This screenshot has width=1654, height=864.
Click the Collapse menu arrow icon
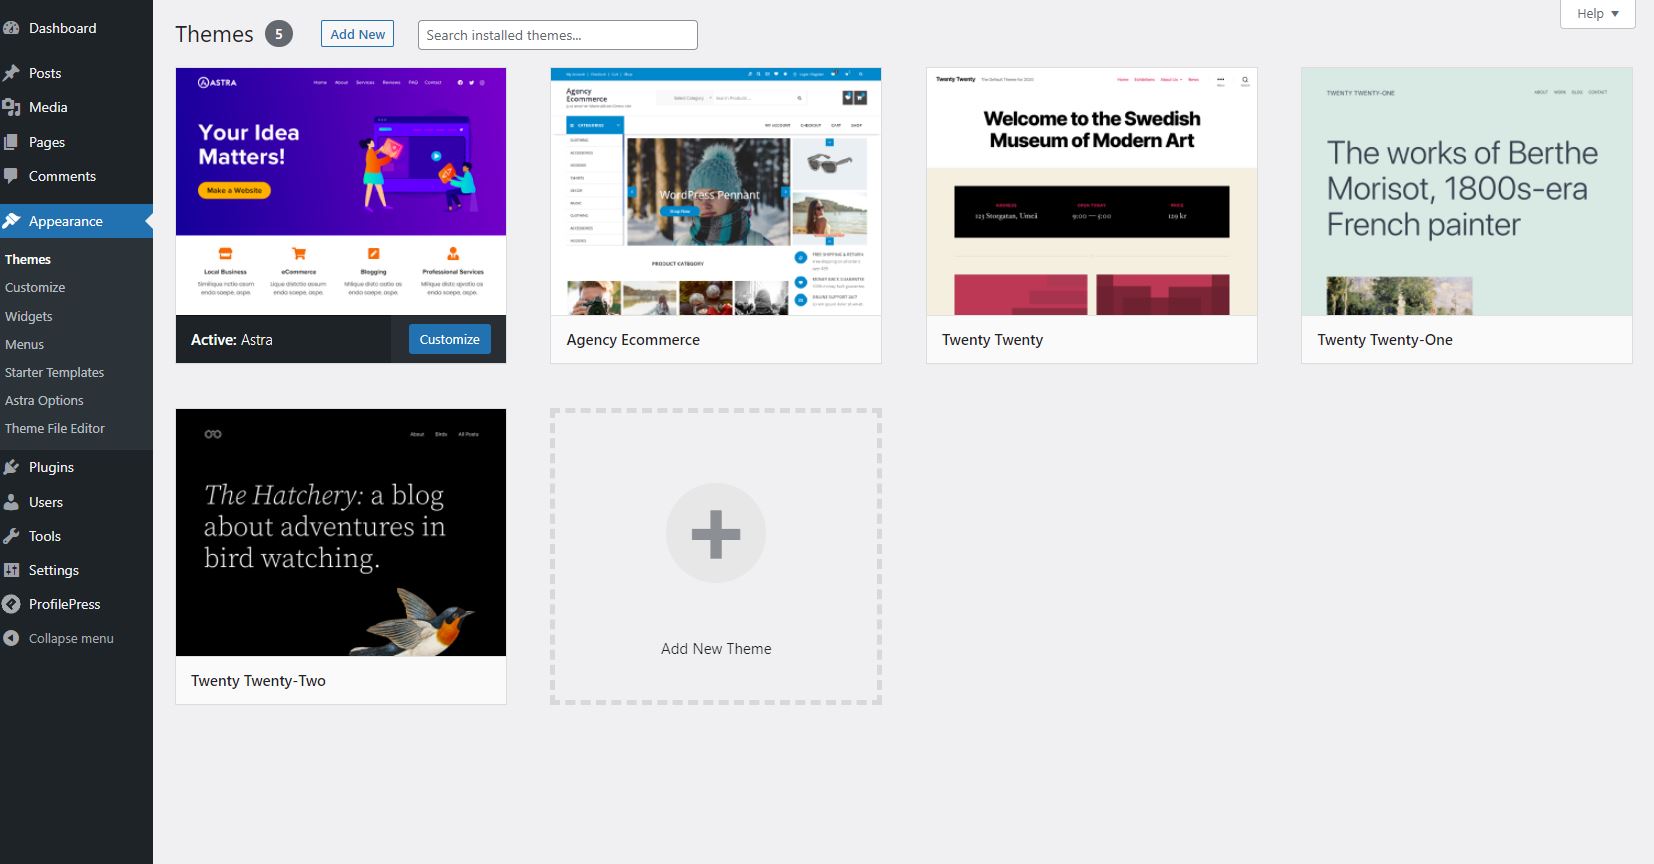pos(11,638)
